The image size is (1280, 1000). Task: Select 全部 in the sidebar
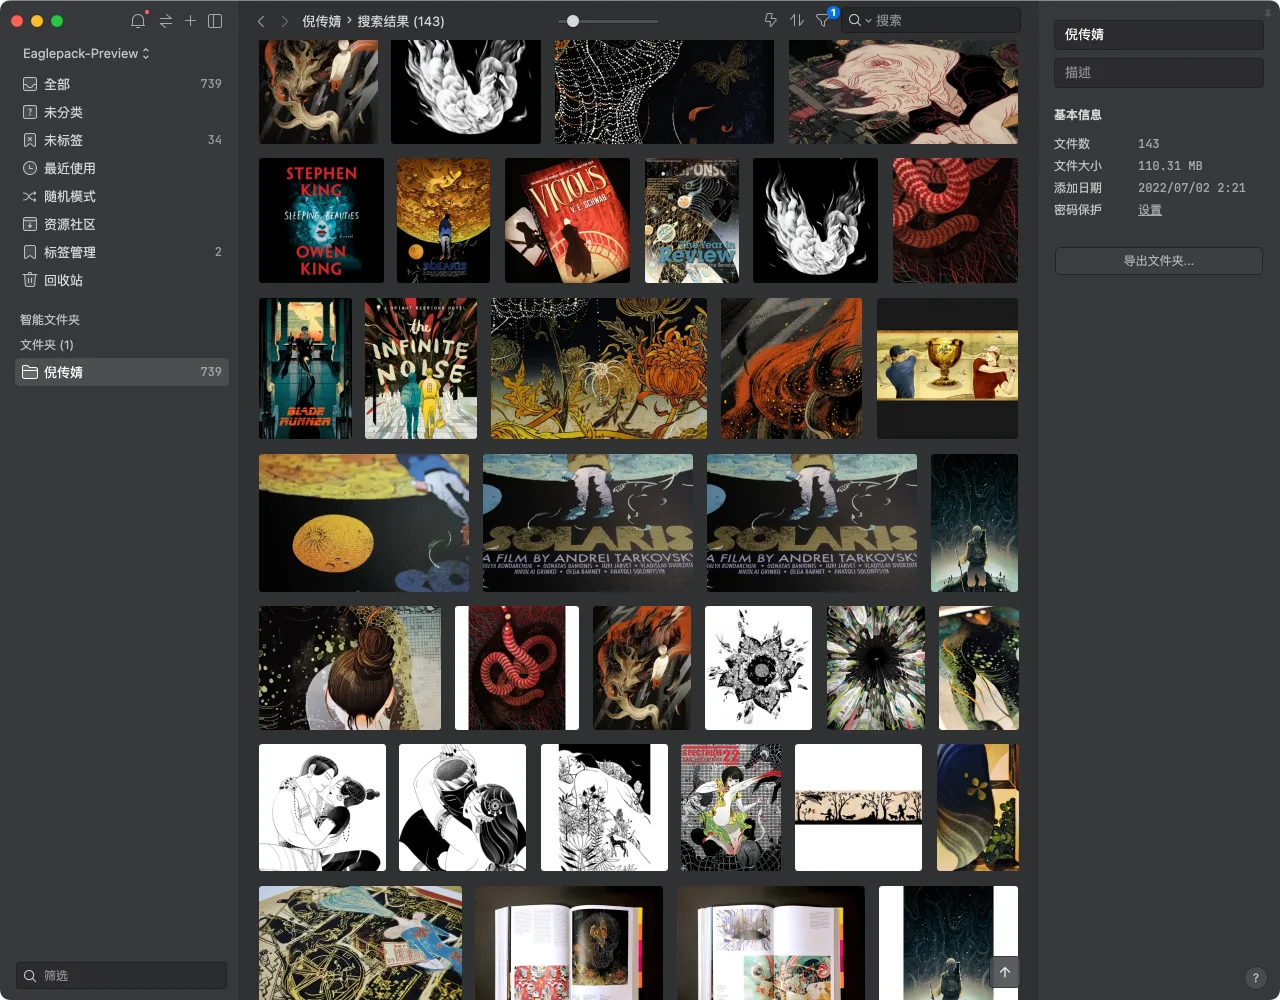tap(122, 84)
